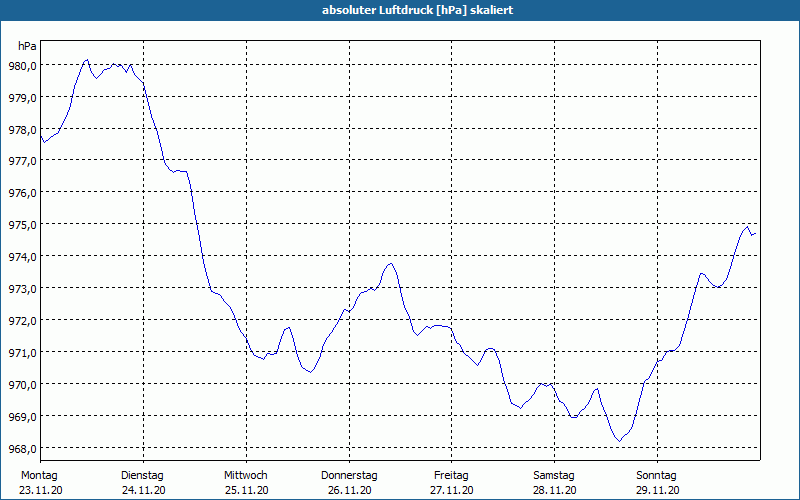This screenshot has height=500, width=800.
Task: Select the 975,0 axis value
Action: point(22,225)
